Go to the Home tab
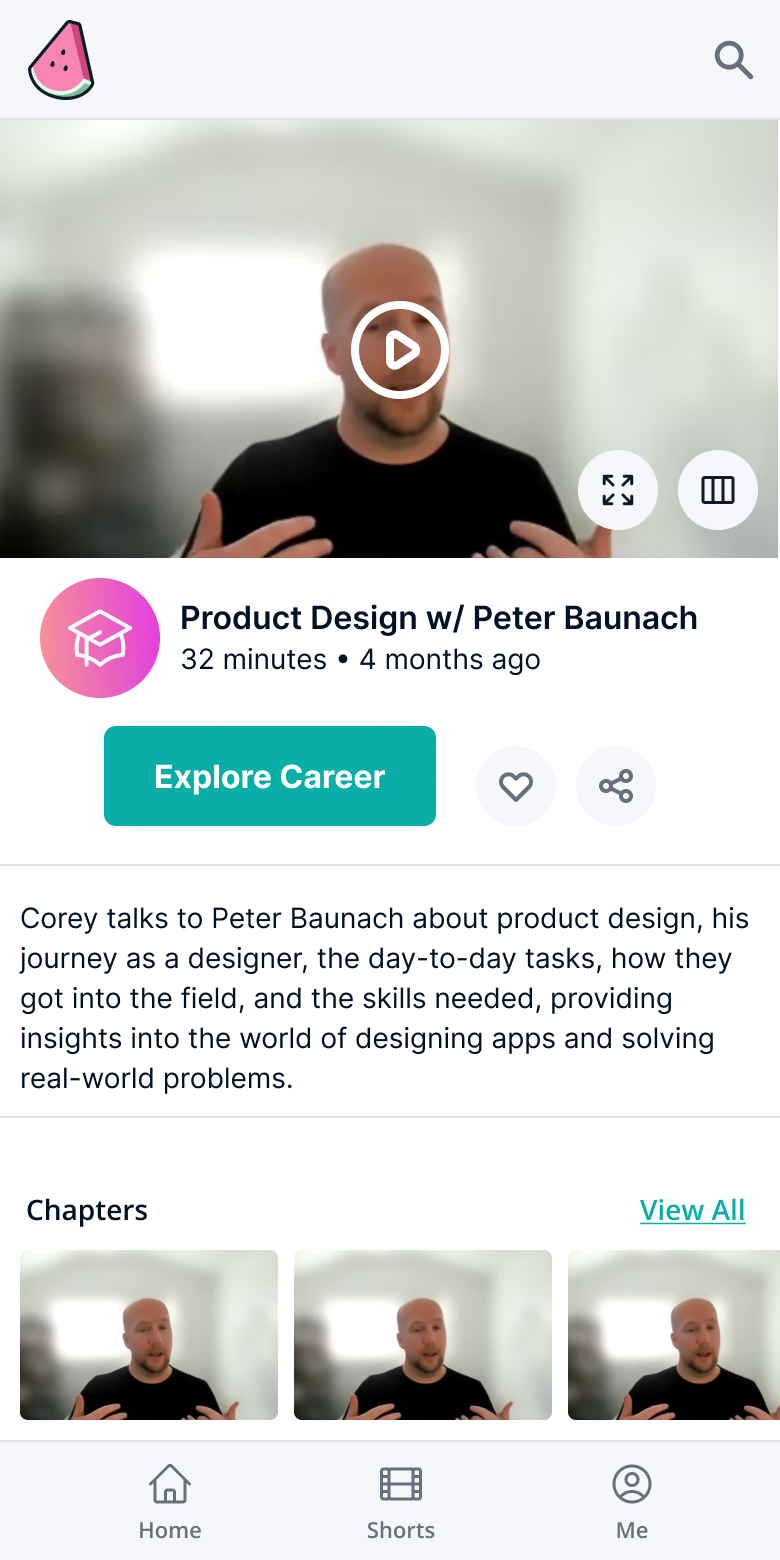This screenshot has width=780, height=1560. (170, 1502)
